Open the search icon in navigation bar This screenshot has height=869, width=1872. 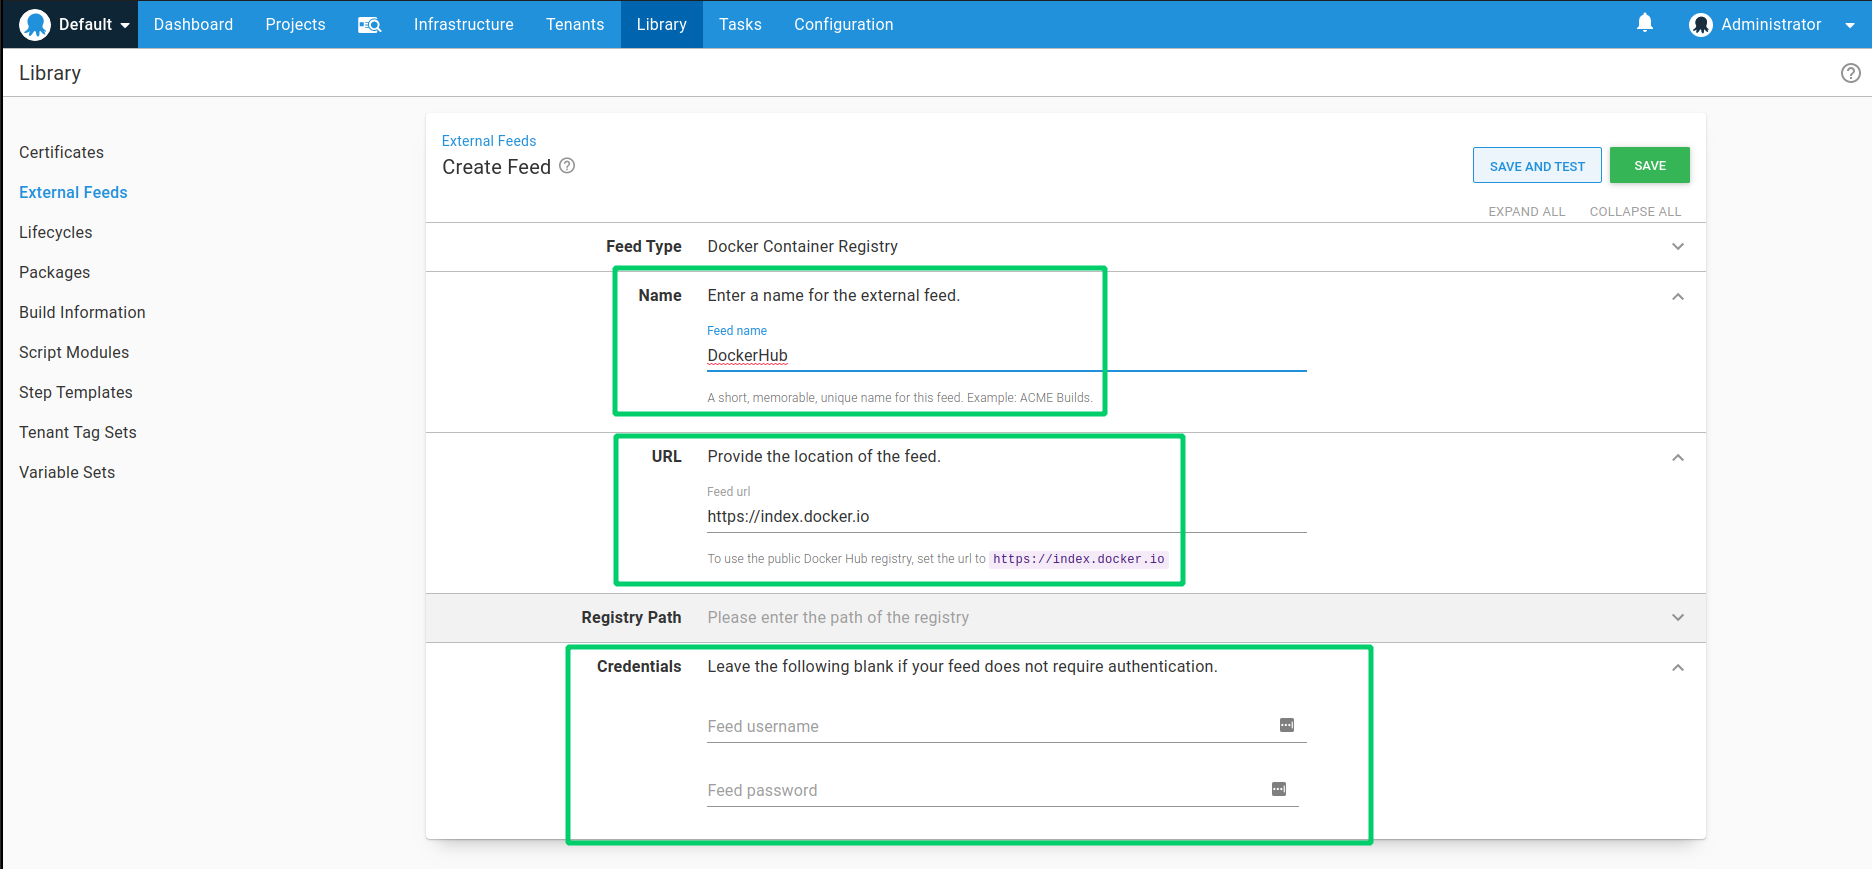click(x=369, y=25)
